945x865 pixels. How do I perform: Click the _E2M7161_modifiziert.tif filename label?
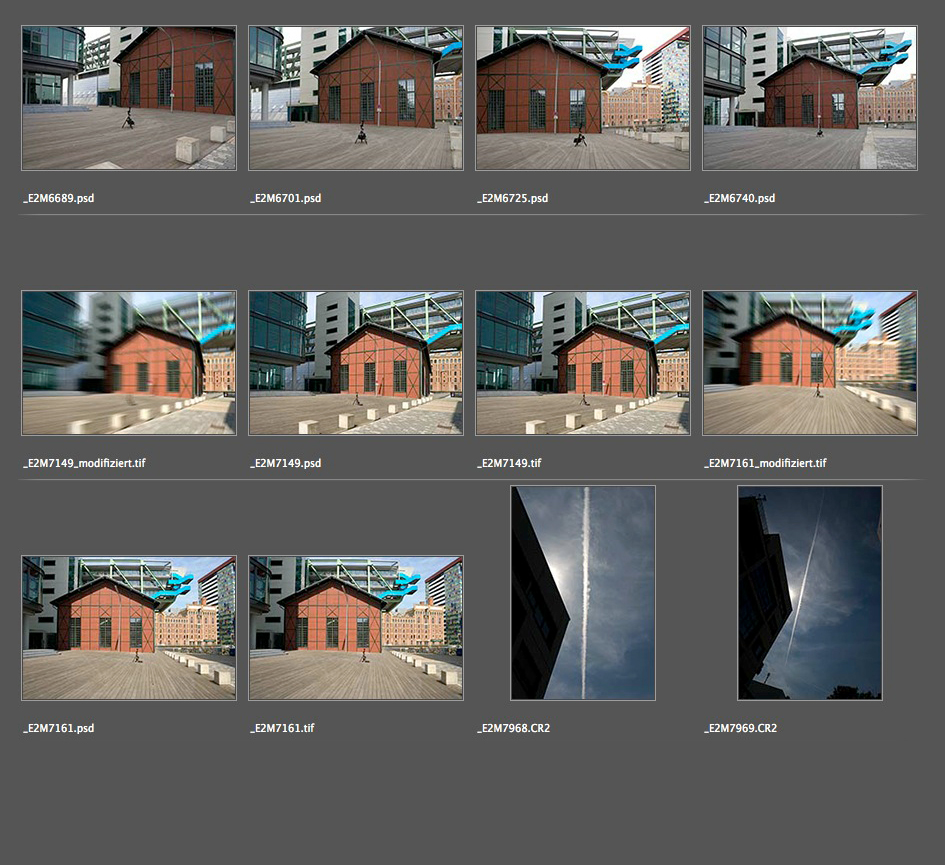point(765,464)
